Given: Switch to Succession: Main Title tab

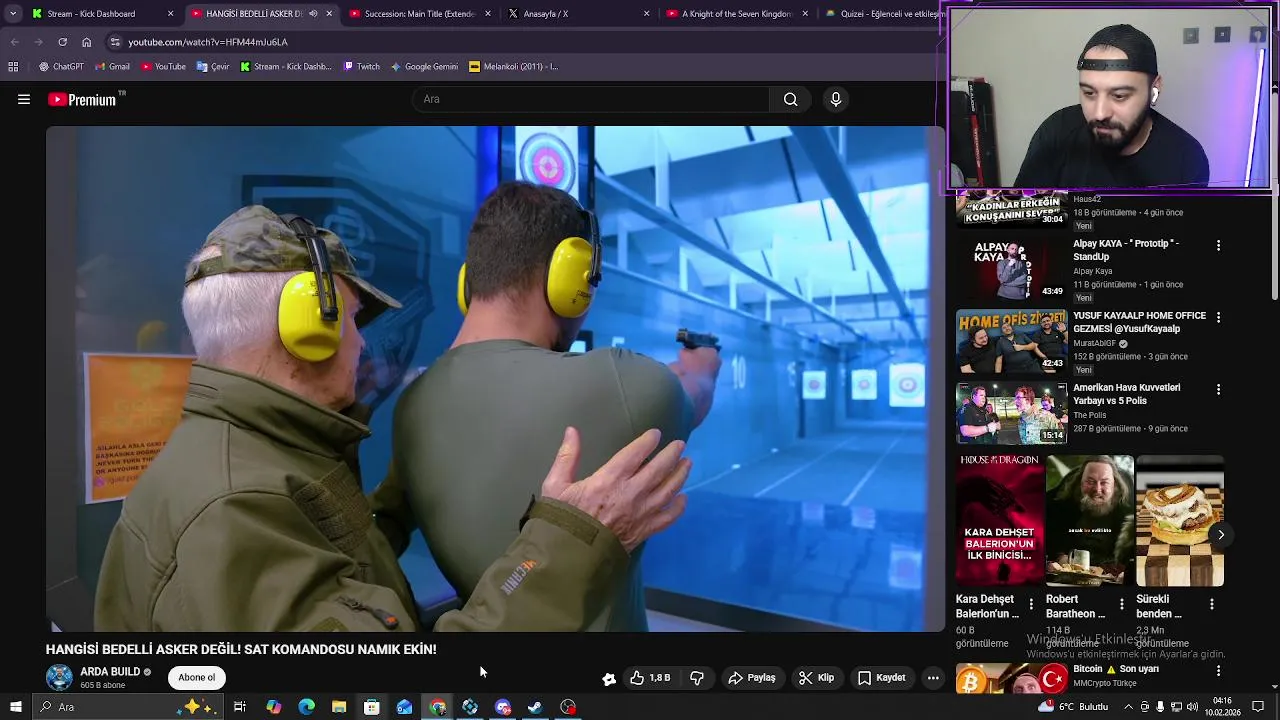Looking at the screenshot, I should 420,14.
